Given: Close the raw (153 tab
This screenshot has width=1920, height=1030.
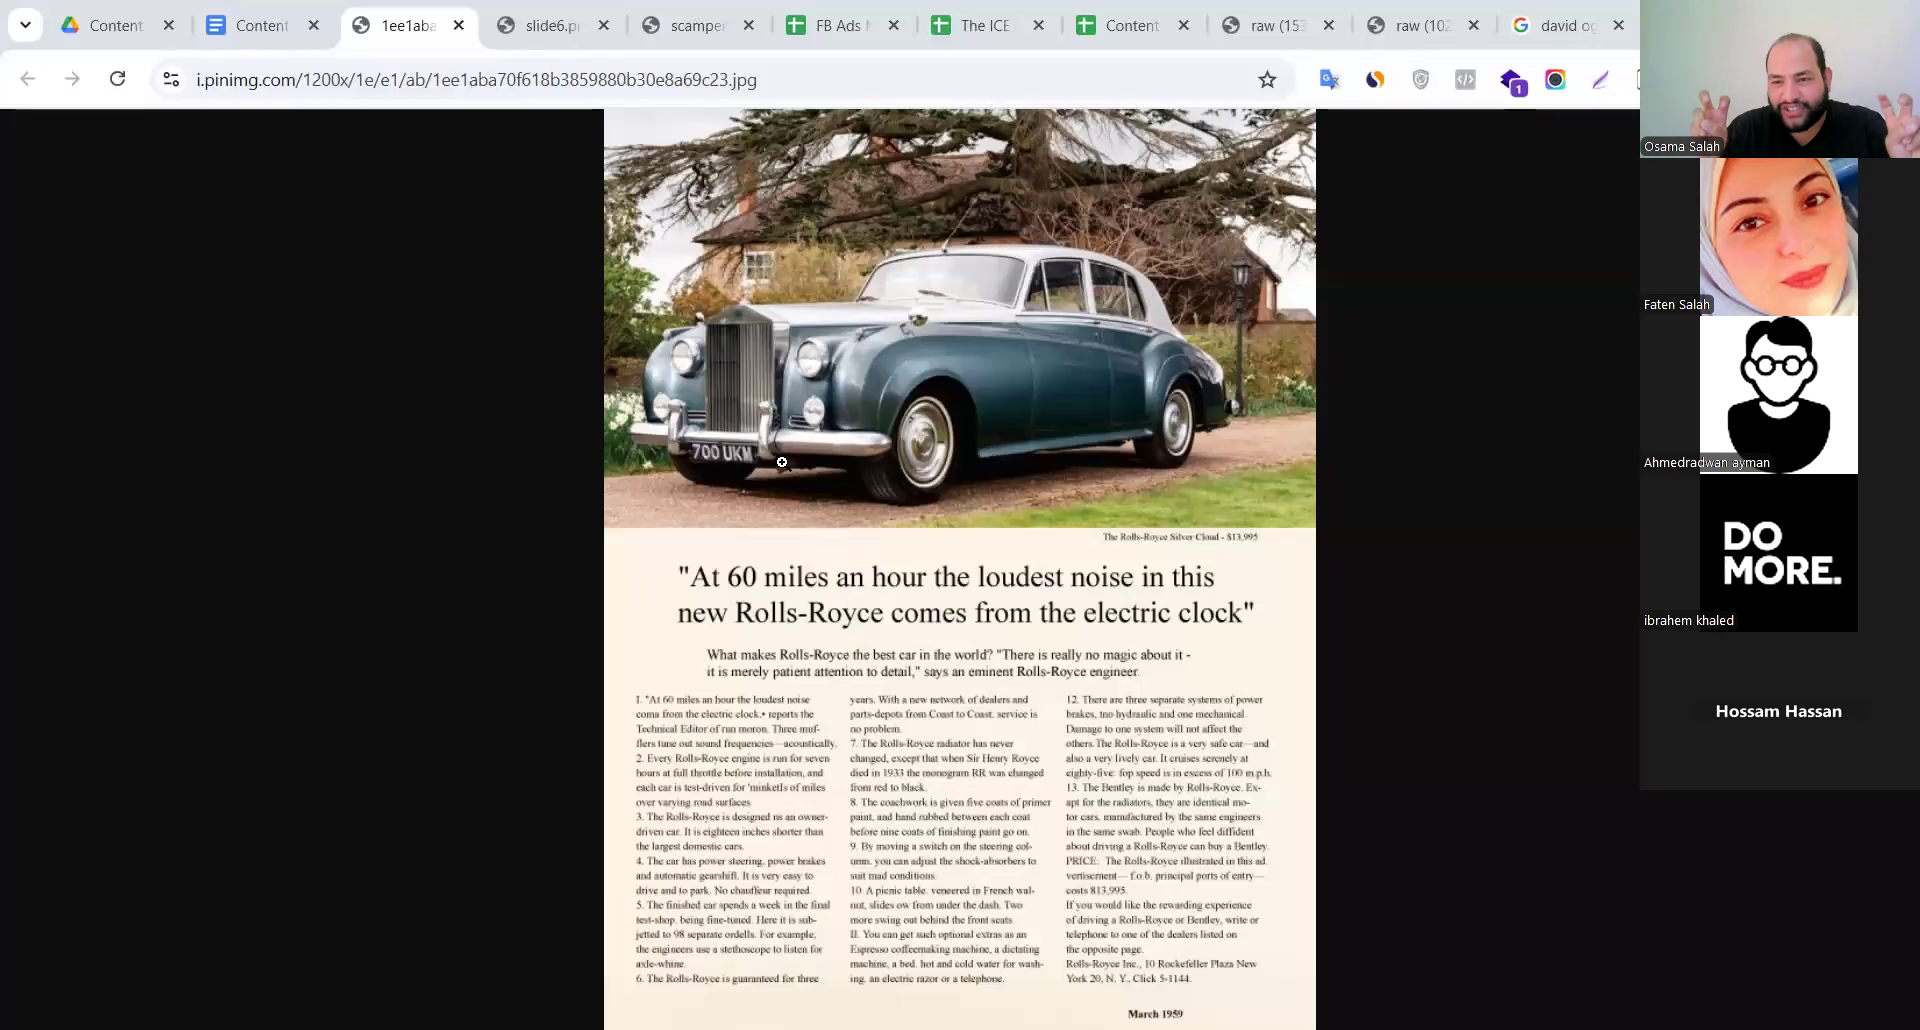Looking at the screenshot, I should [x=1329, y=25].
